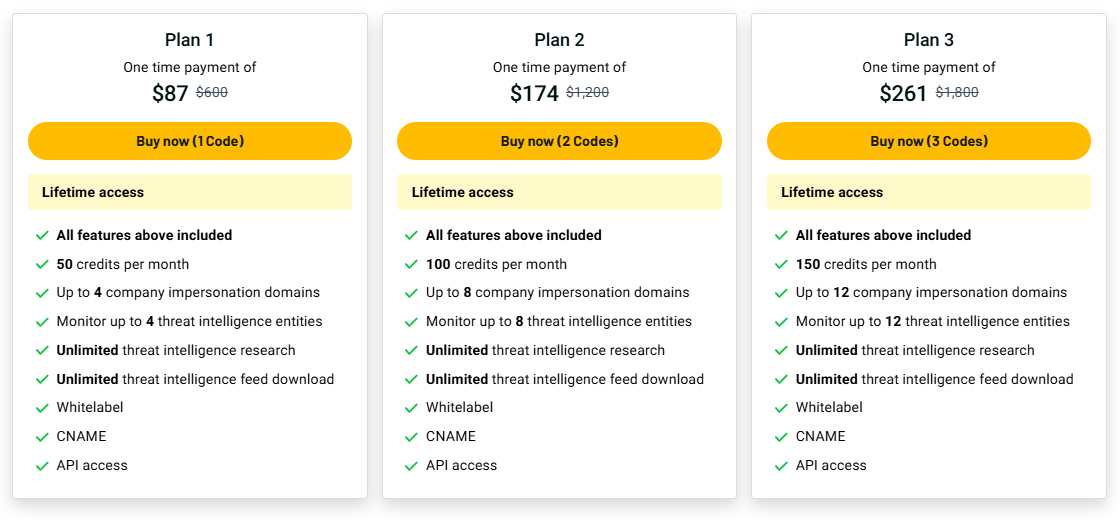The height and width of the screenshot is (524, 1120).
Task: Click checkmark beside Plan 2 Whitelabel
Action: (411, 408)
